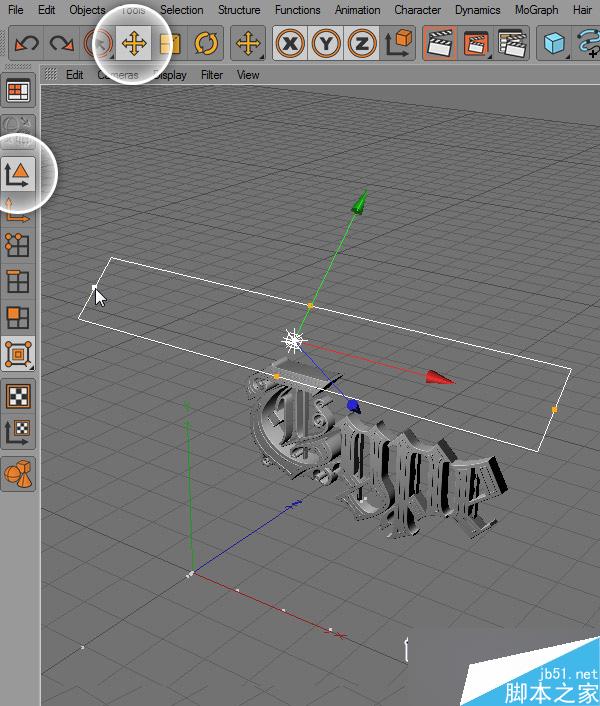This screenshot has width=600, height=706.
Task: Click the blue Z-axis gizmo handle
Action: 353,406
